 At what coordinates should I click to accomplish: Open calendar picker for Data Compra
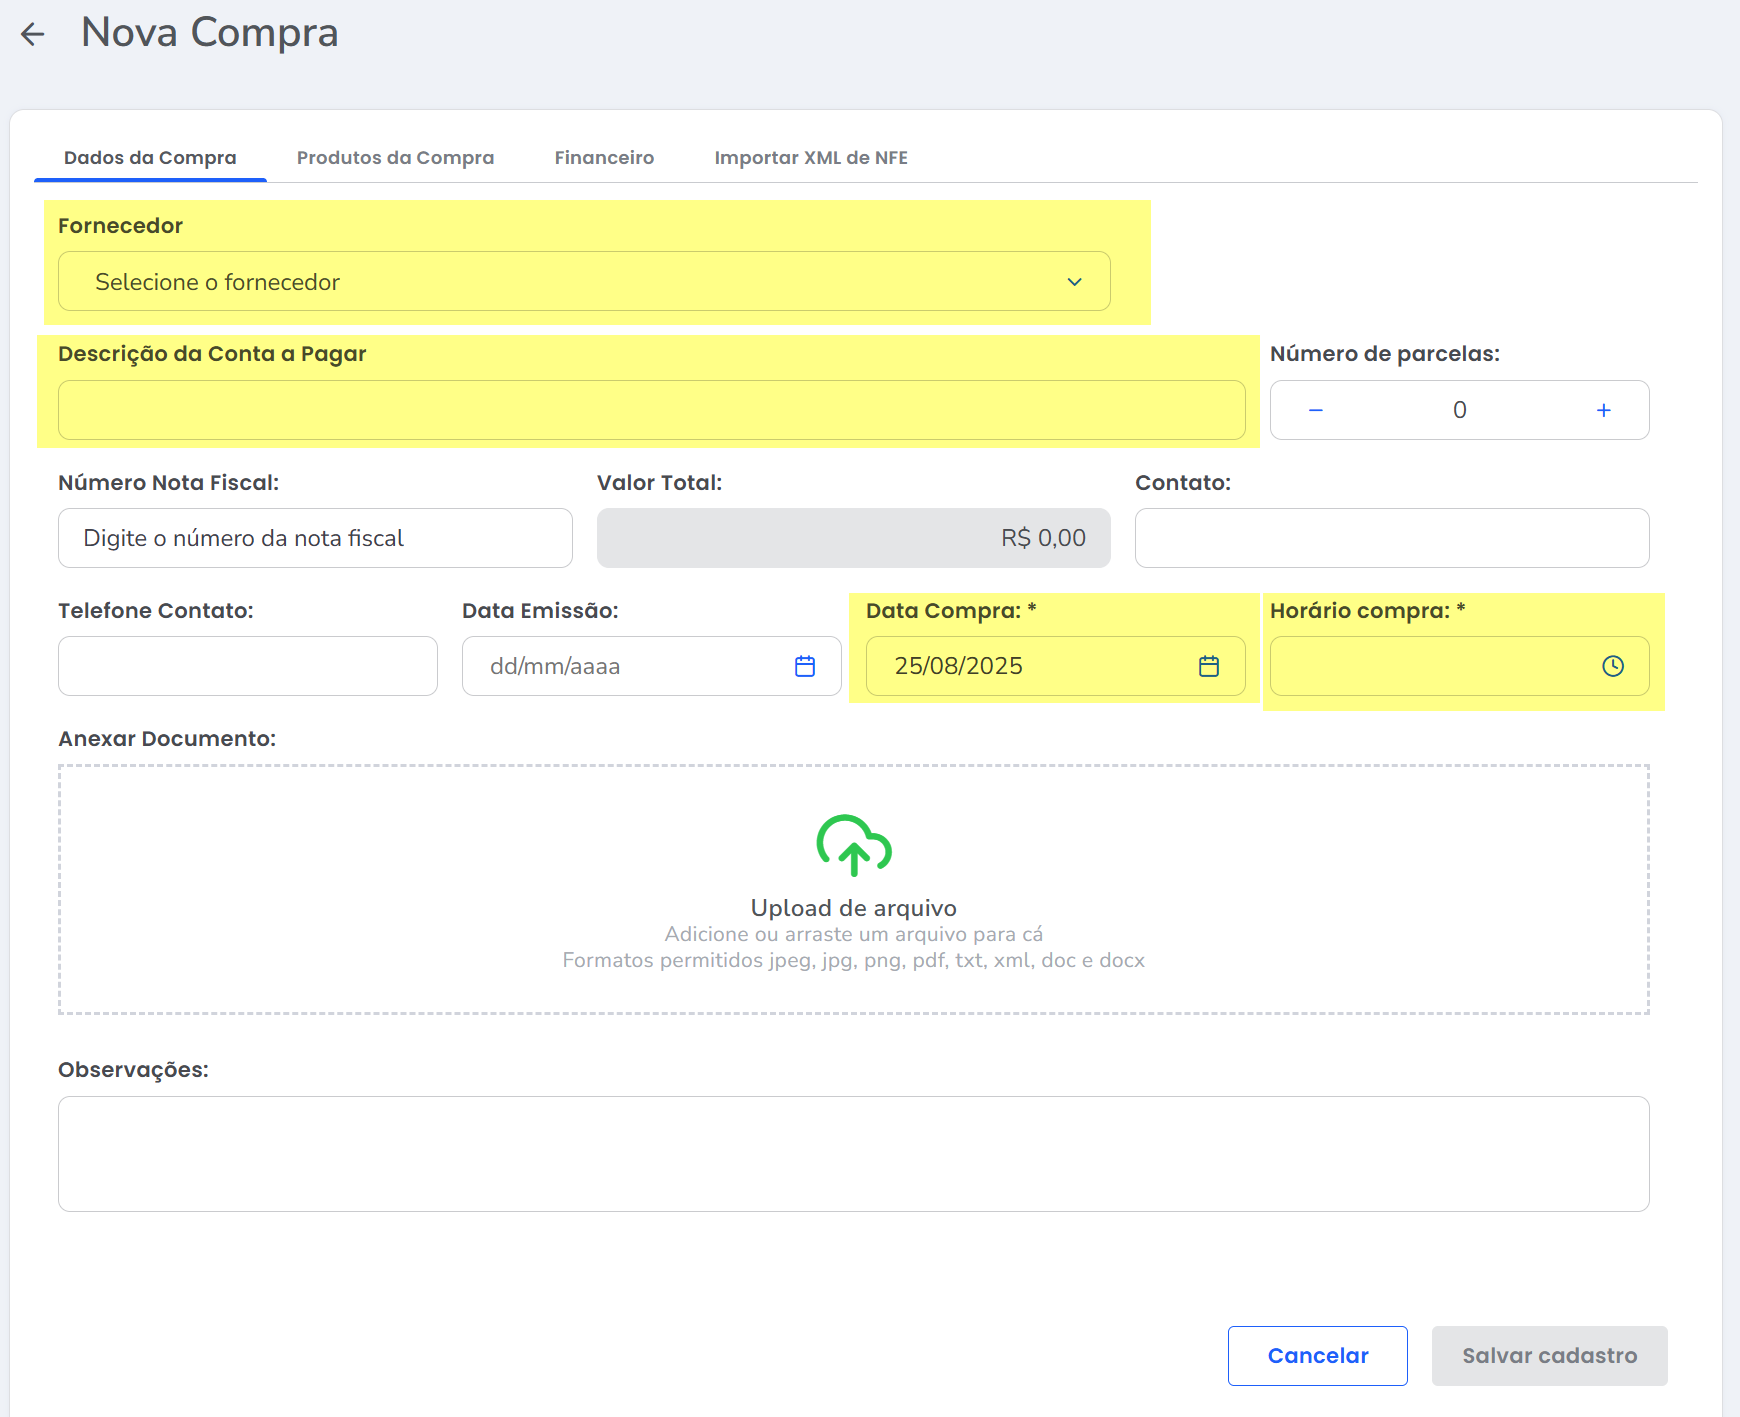1208,666
